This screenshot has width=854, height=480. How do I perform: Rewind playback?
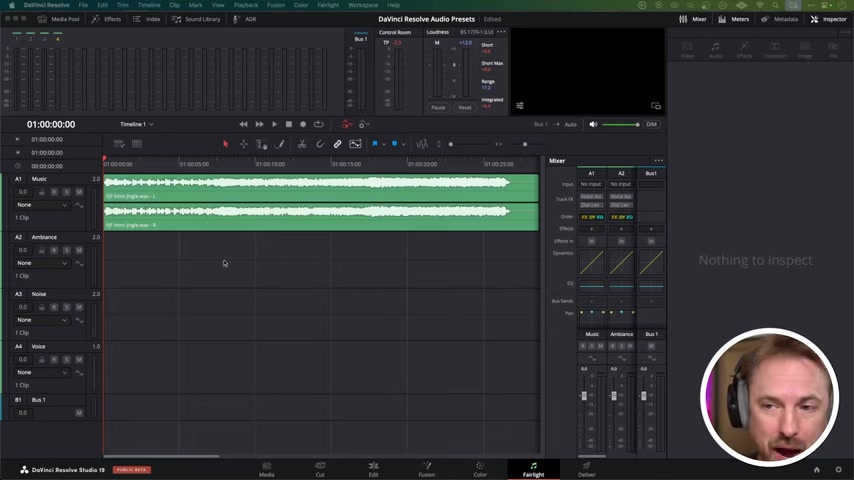243,124
